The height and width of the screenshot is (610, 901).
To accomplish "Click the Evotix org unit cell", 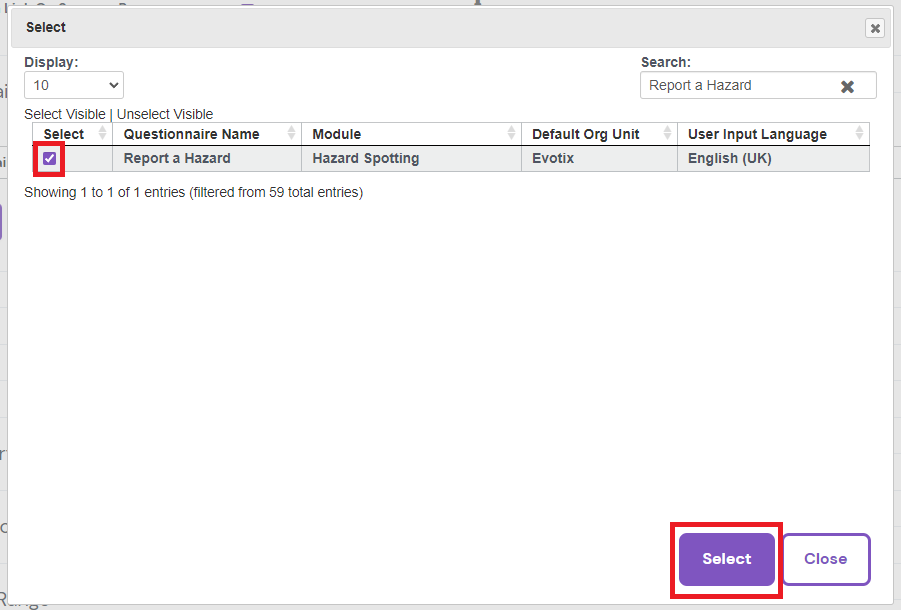I will point(553,158).
